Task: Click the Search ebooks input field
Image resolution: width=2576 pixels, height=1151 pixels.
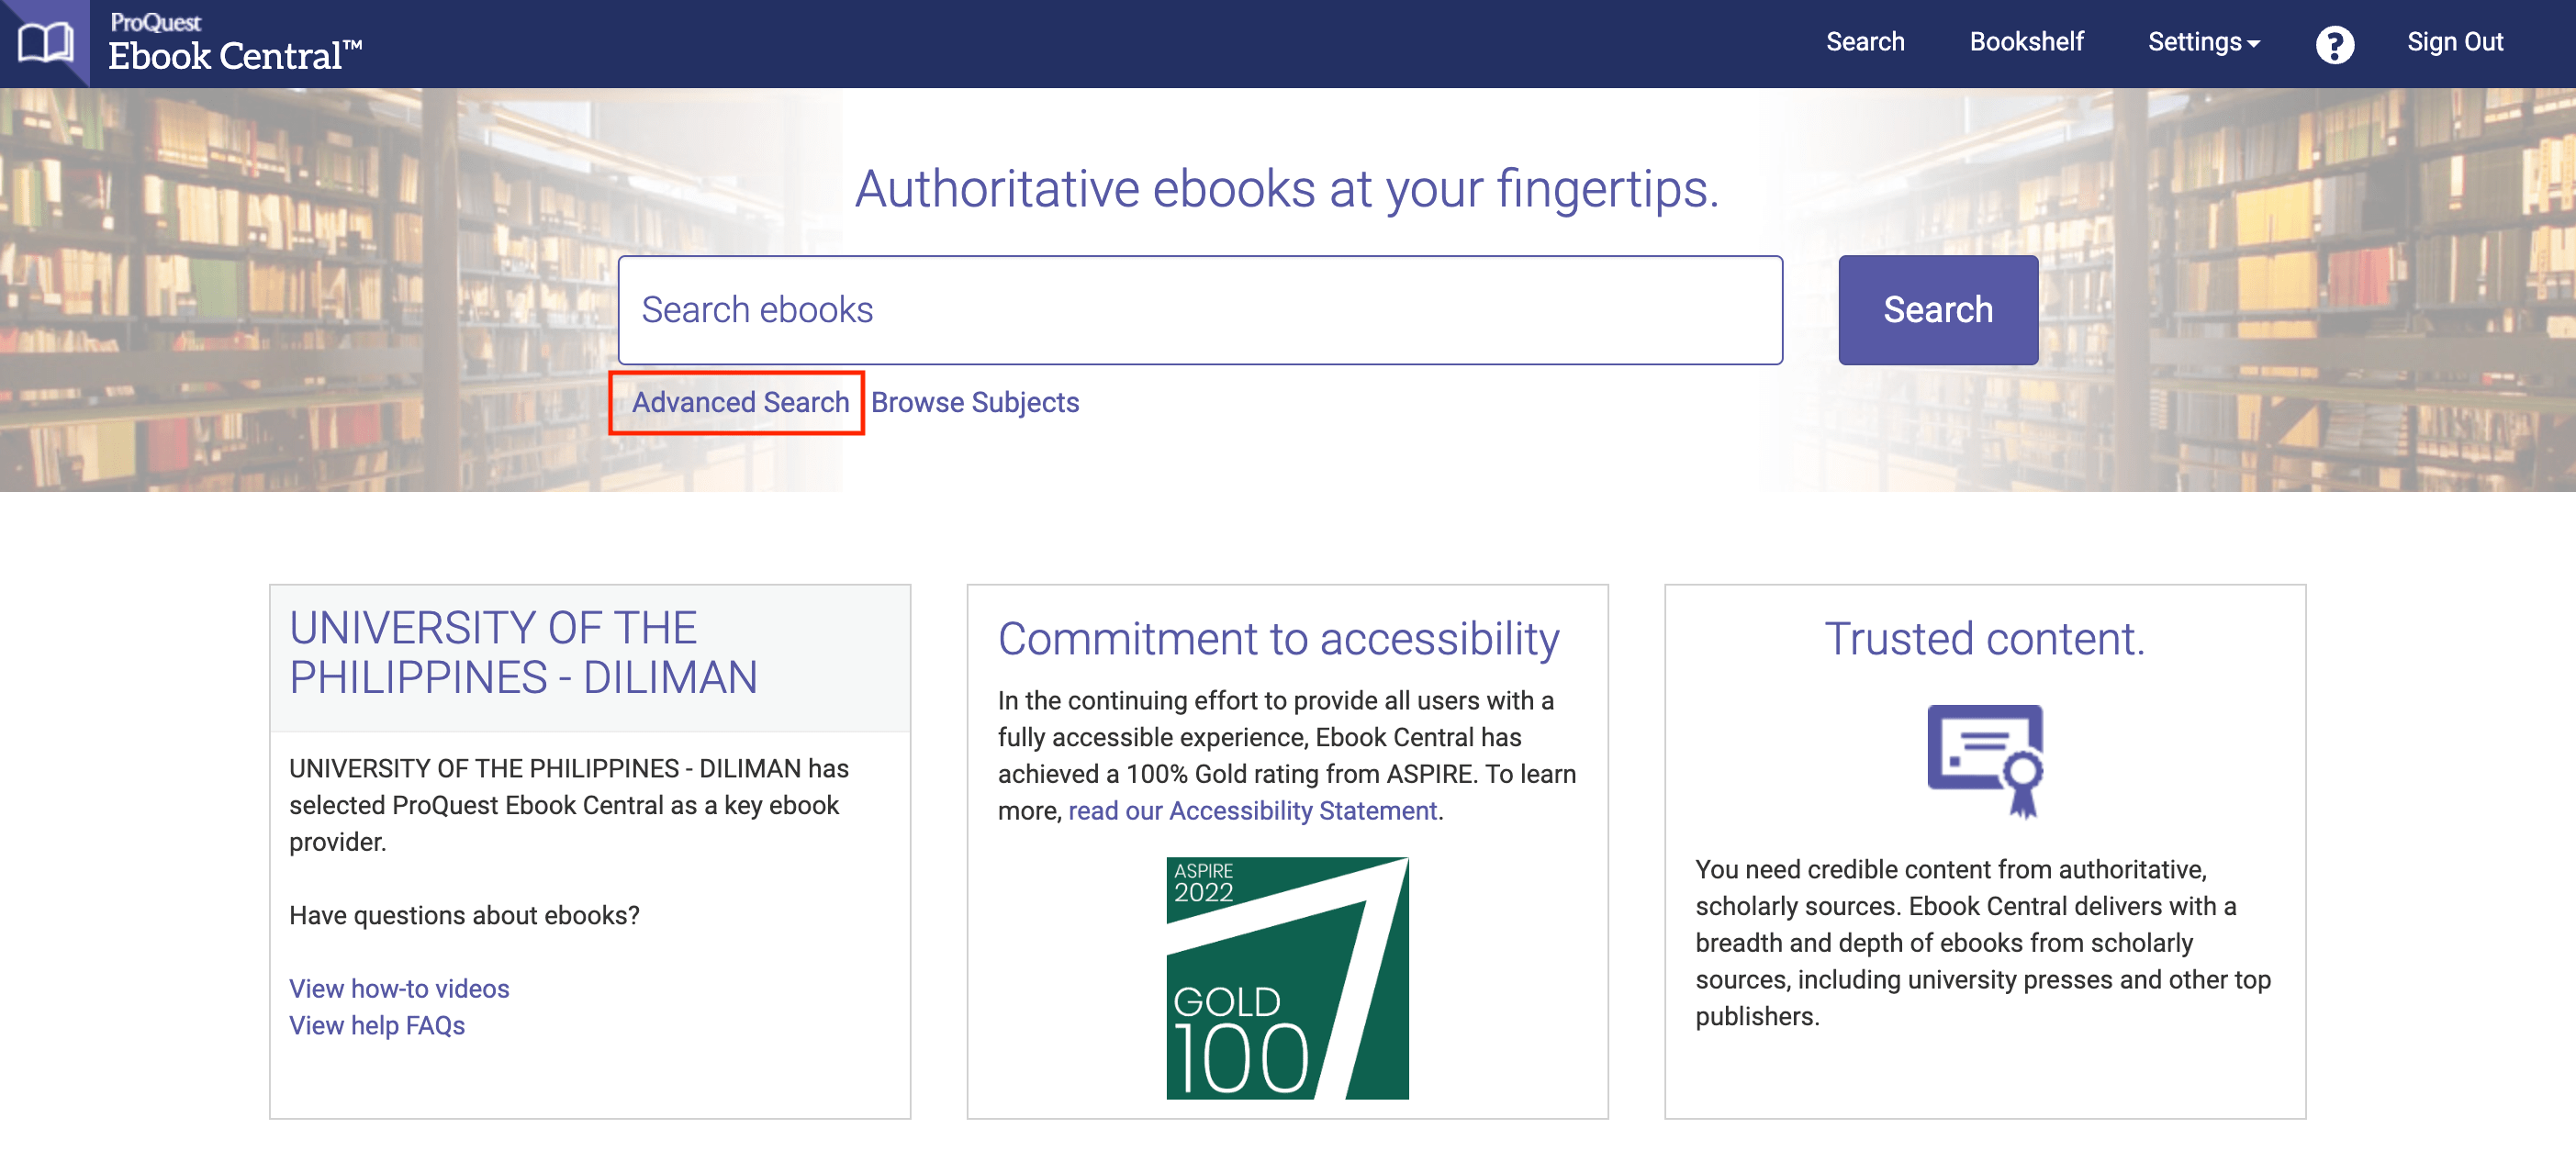Action: (1200, 310)
